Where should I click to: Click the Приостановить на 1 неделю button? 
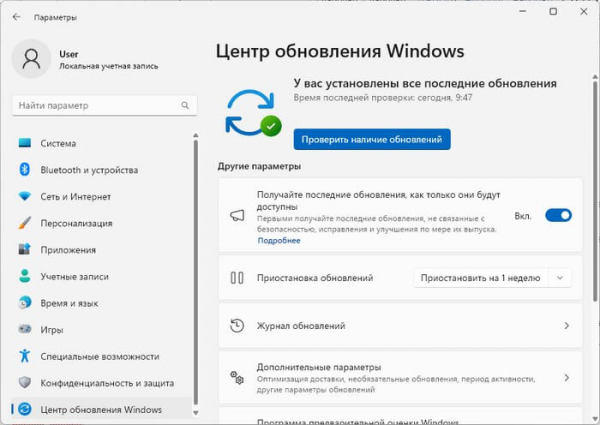(481, 278)
